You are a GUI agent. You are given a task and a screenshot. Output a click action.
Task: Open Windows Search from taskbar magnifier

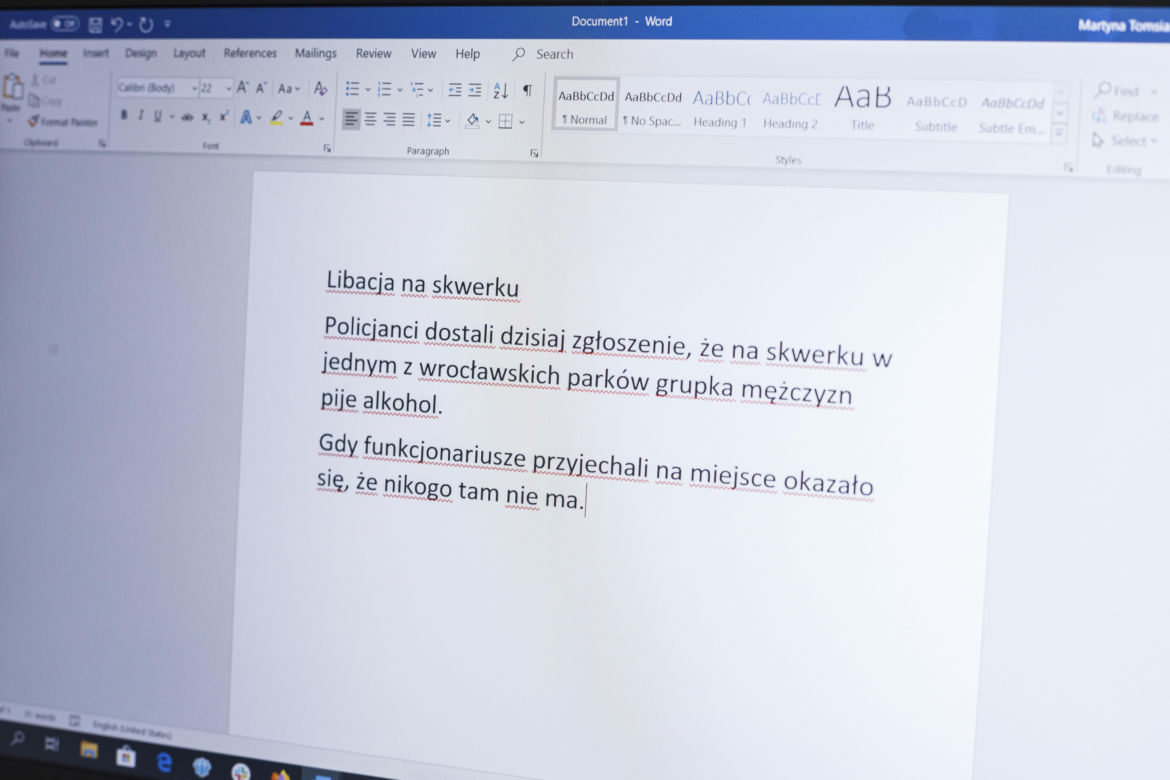pyautogui.click(x=18, y=738)
